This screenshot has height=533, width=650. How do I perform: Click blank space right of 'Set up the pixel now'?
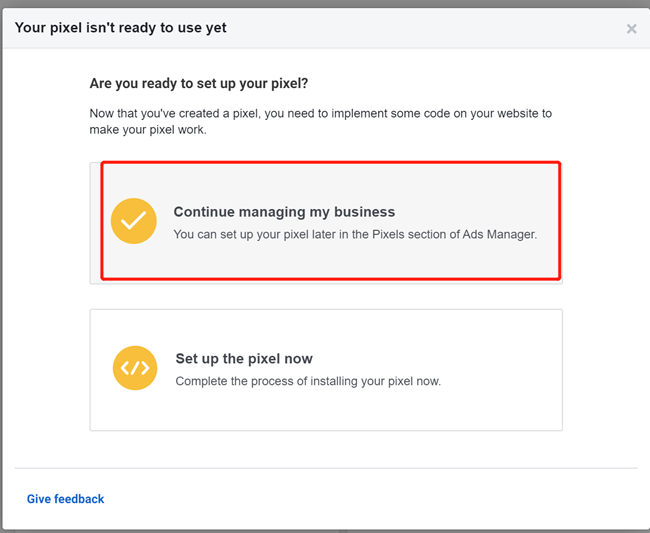click(450, 359)
